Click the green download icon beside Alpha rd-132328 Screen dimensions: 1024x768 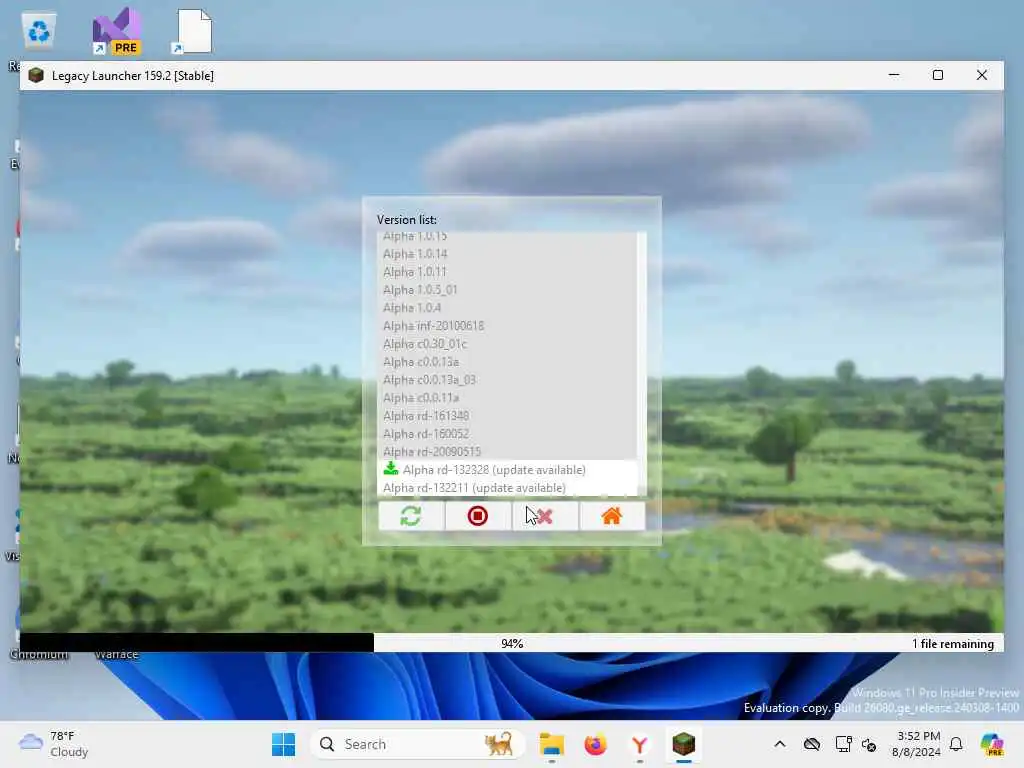(x=391, y=468)
